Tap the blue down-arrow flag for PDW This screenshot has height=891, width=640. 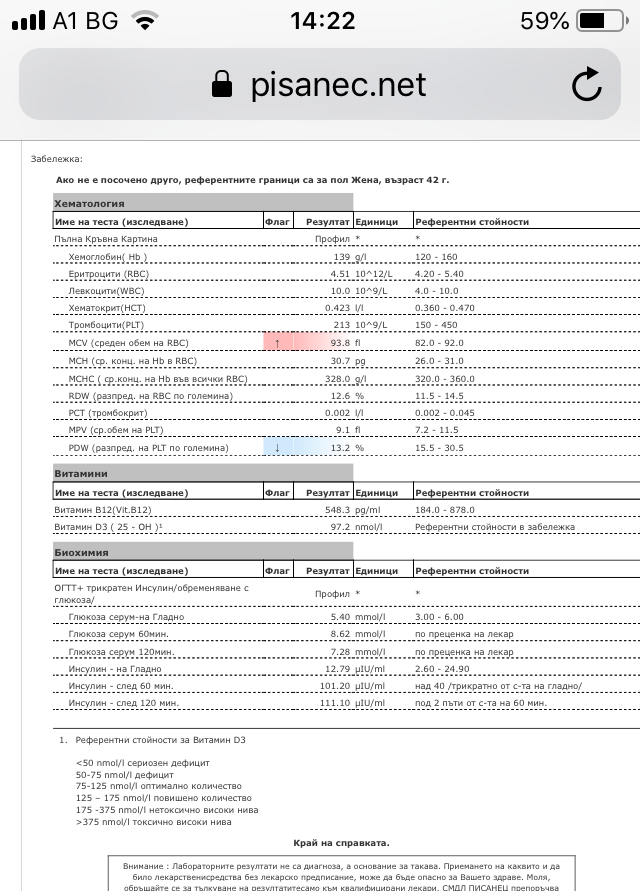pos(277,449)
